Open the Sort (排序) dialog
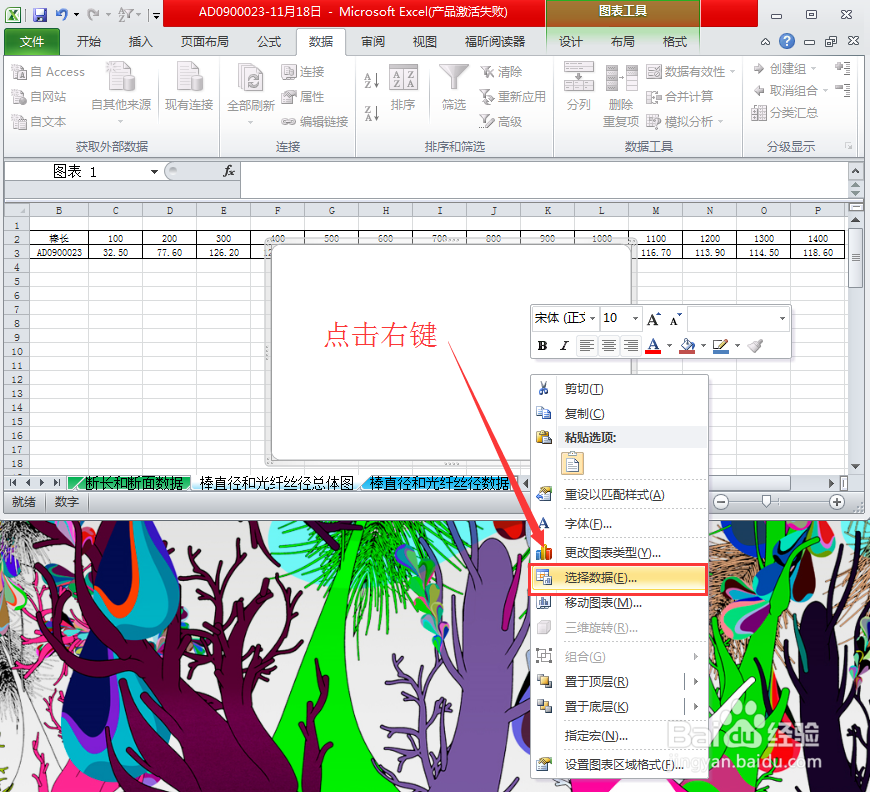Image resolution: width=870 pixels, height=792 pixels. pyautogui.click(x=403, y=88)
